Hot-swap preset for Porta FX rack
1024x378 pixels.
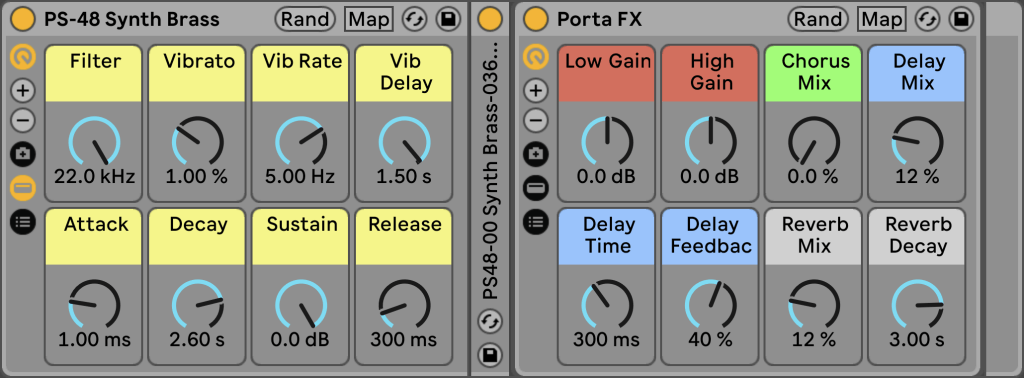coord(926,19)
